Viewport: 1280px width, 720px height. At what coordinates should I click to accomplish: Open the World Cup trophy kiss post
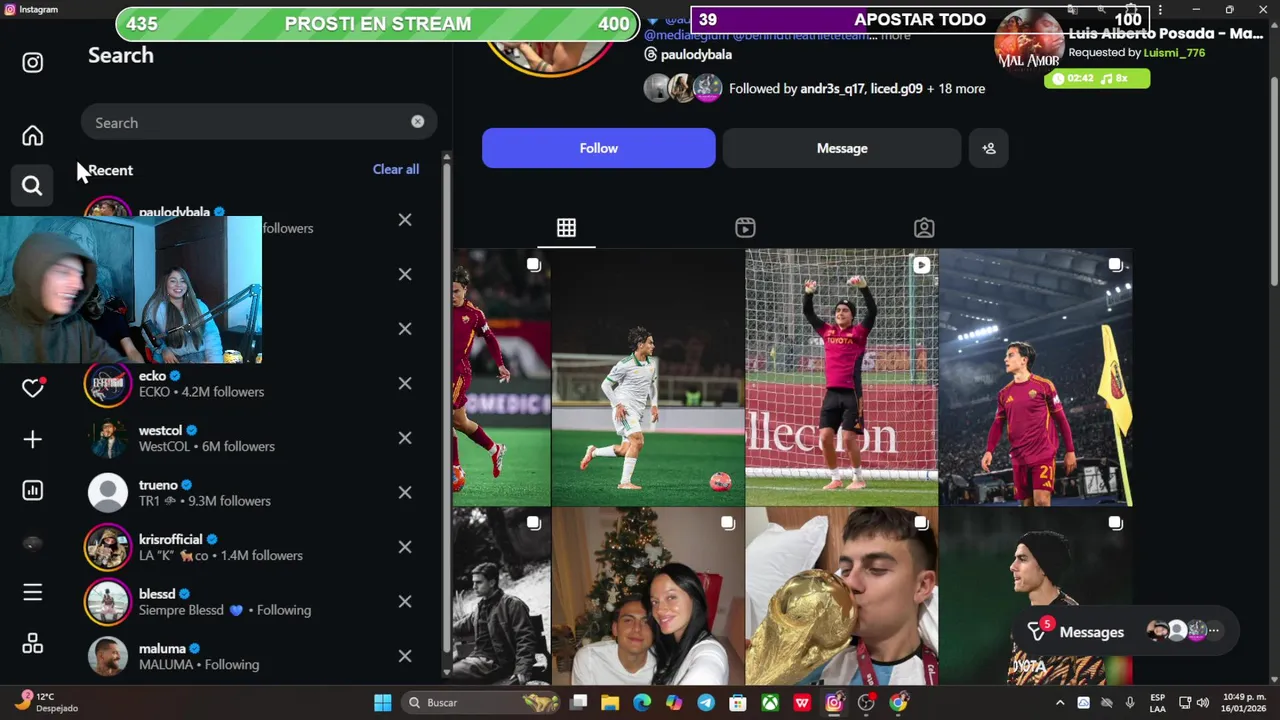pyautogui.click(x=842, y=596)
